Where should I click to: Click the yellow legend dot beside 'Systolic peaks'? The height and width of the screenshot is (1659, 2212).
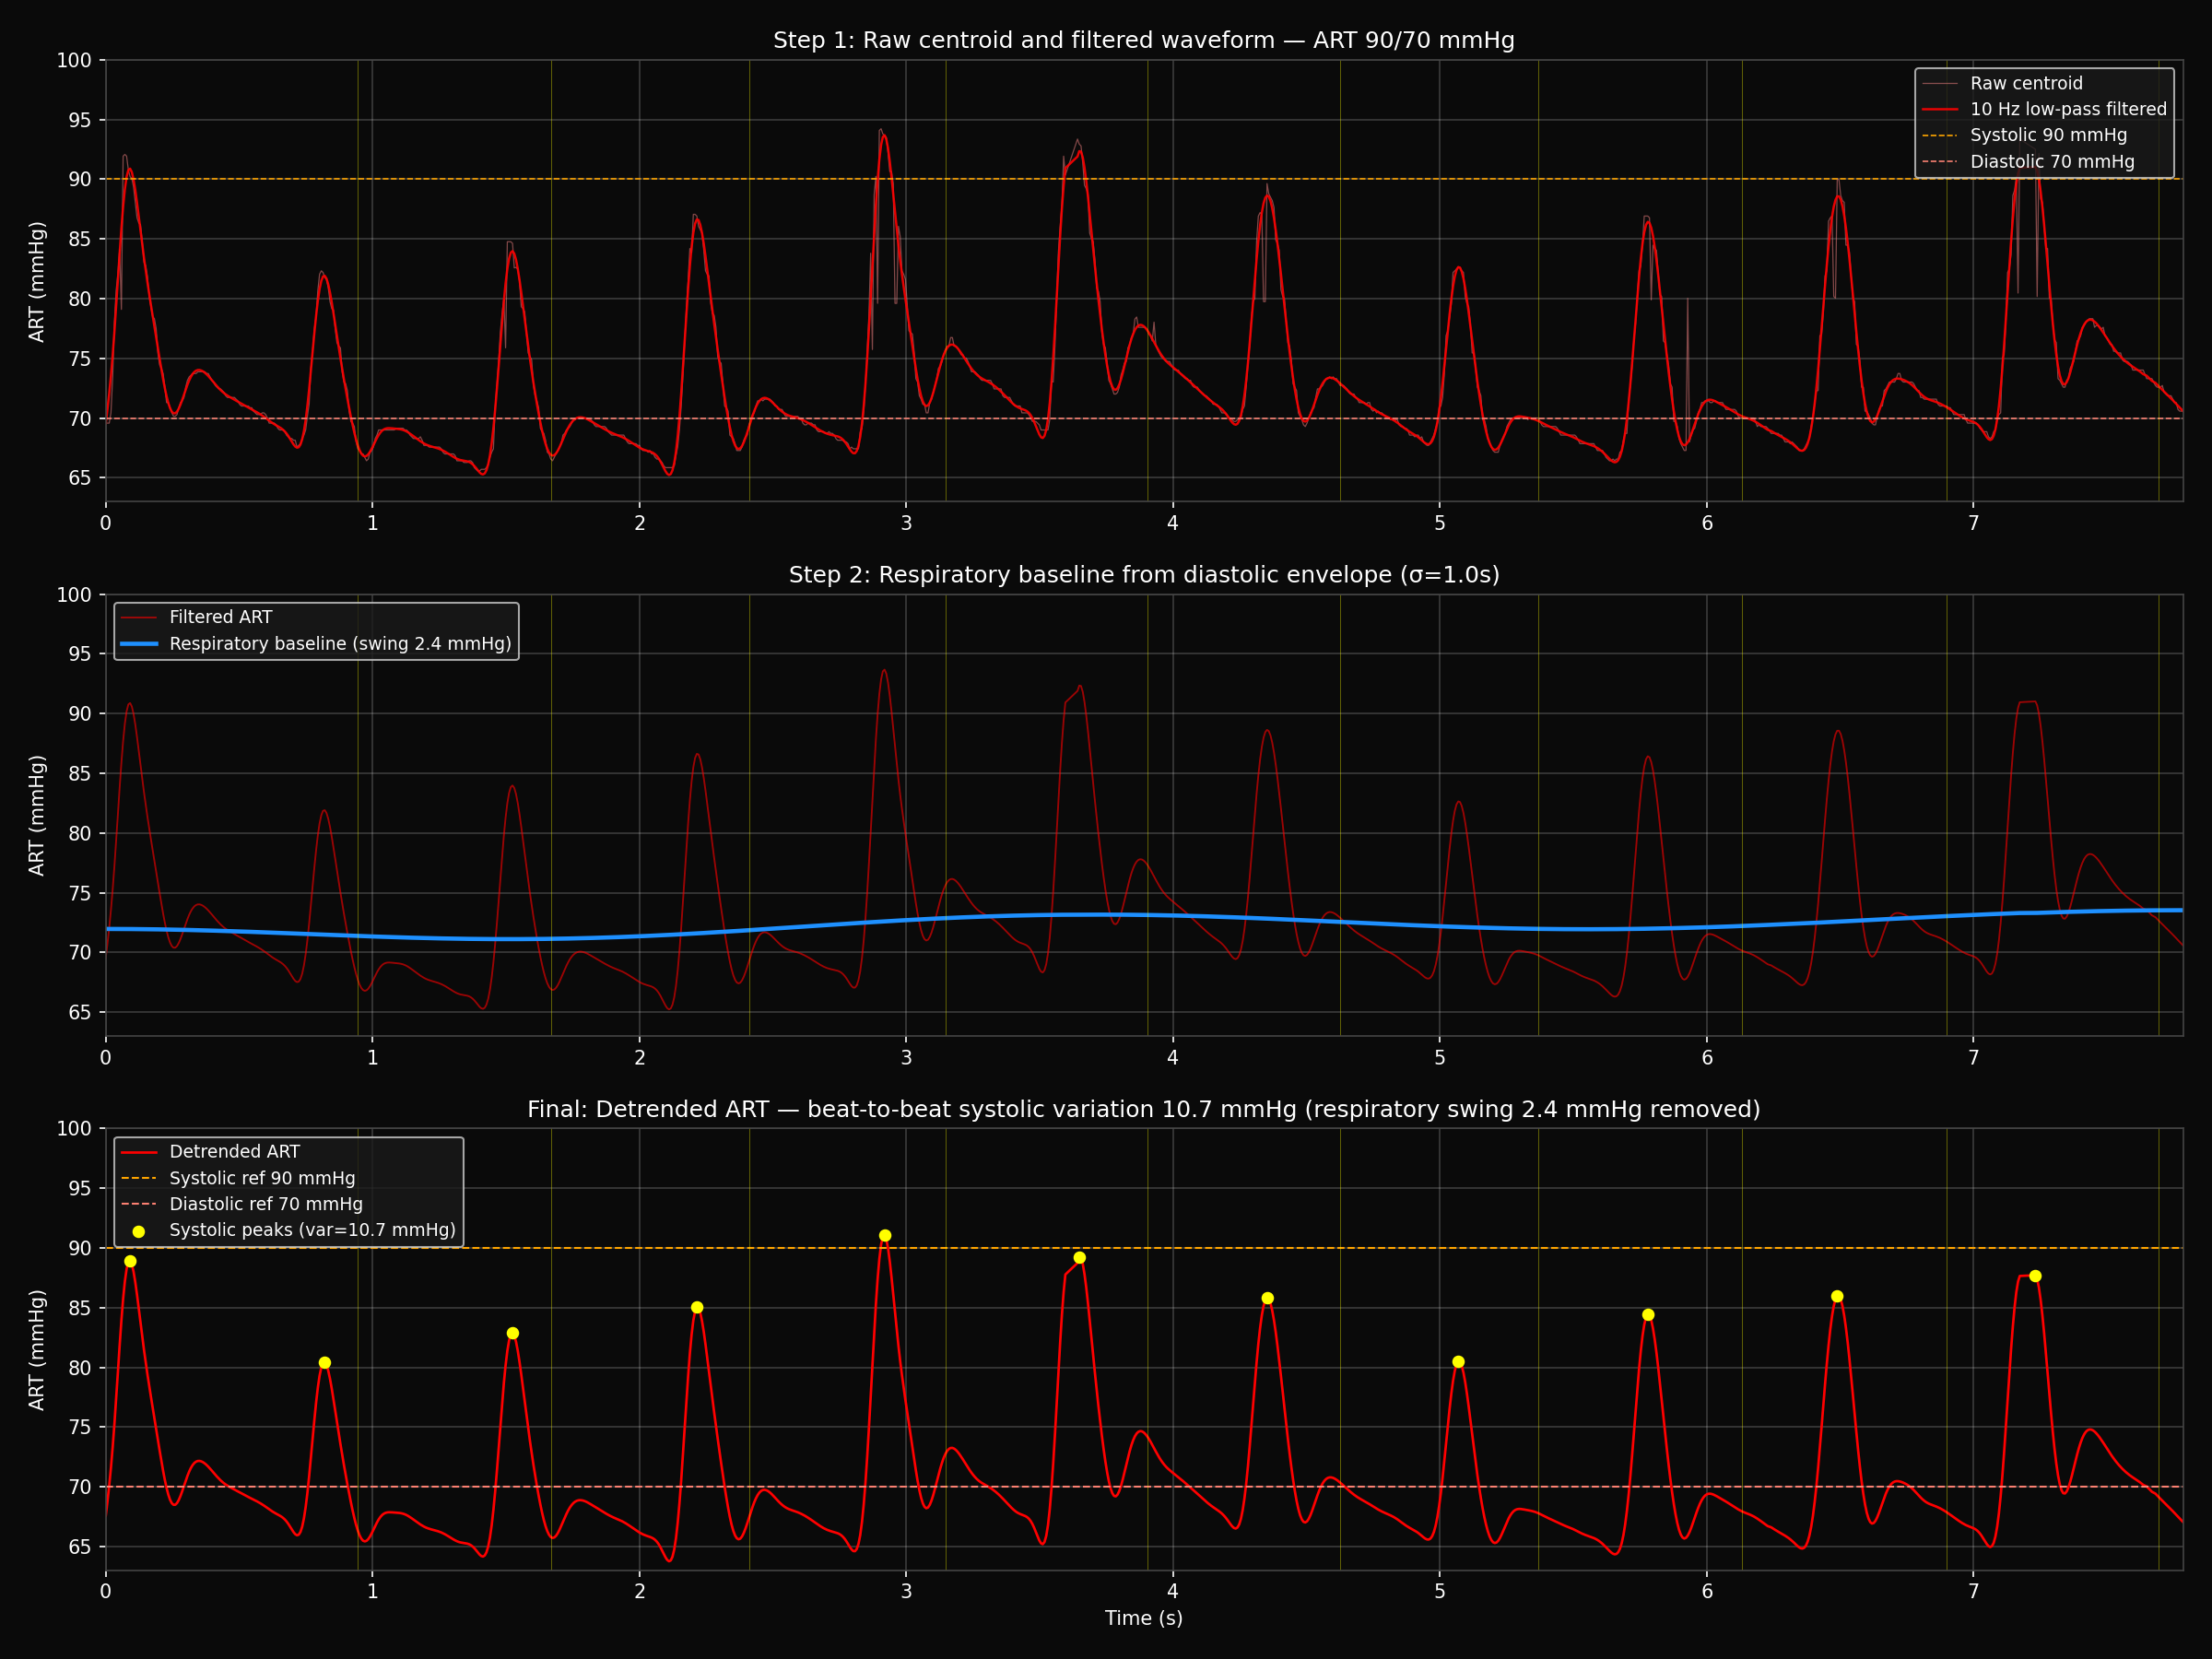(x=139, y=1231)
